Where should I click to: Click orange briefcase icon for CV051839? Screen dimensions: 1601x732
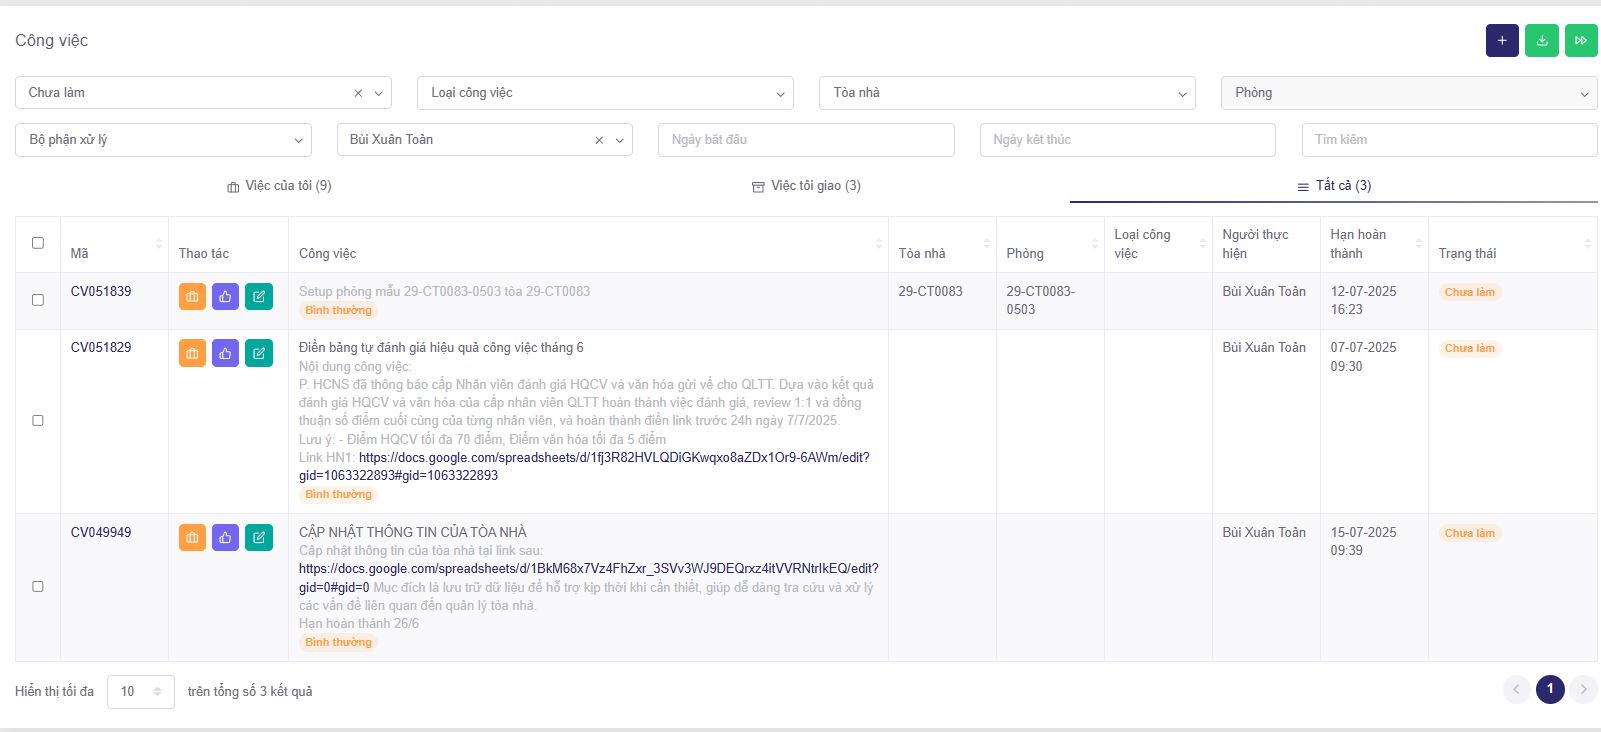click(x=192, y=297)
